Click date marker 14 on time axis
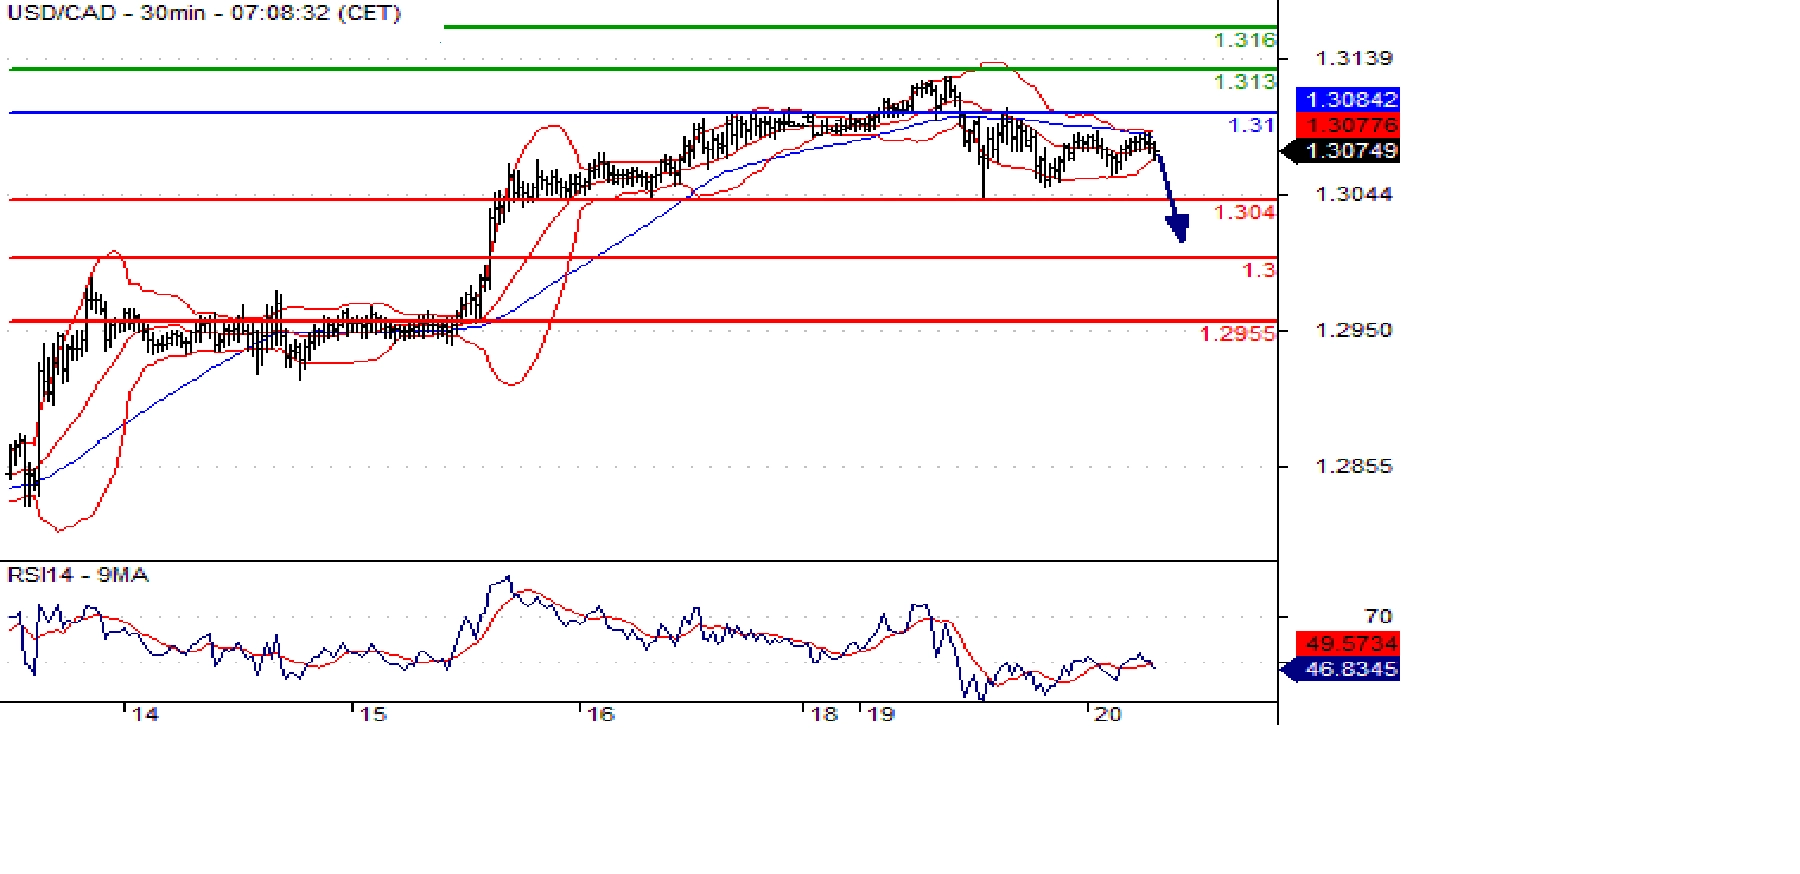Image resolution: width=1800 pixels, height=874 pixels. coord(146,714)
